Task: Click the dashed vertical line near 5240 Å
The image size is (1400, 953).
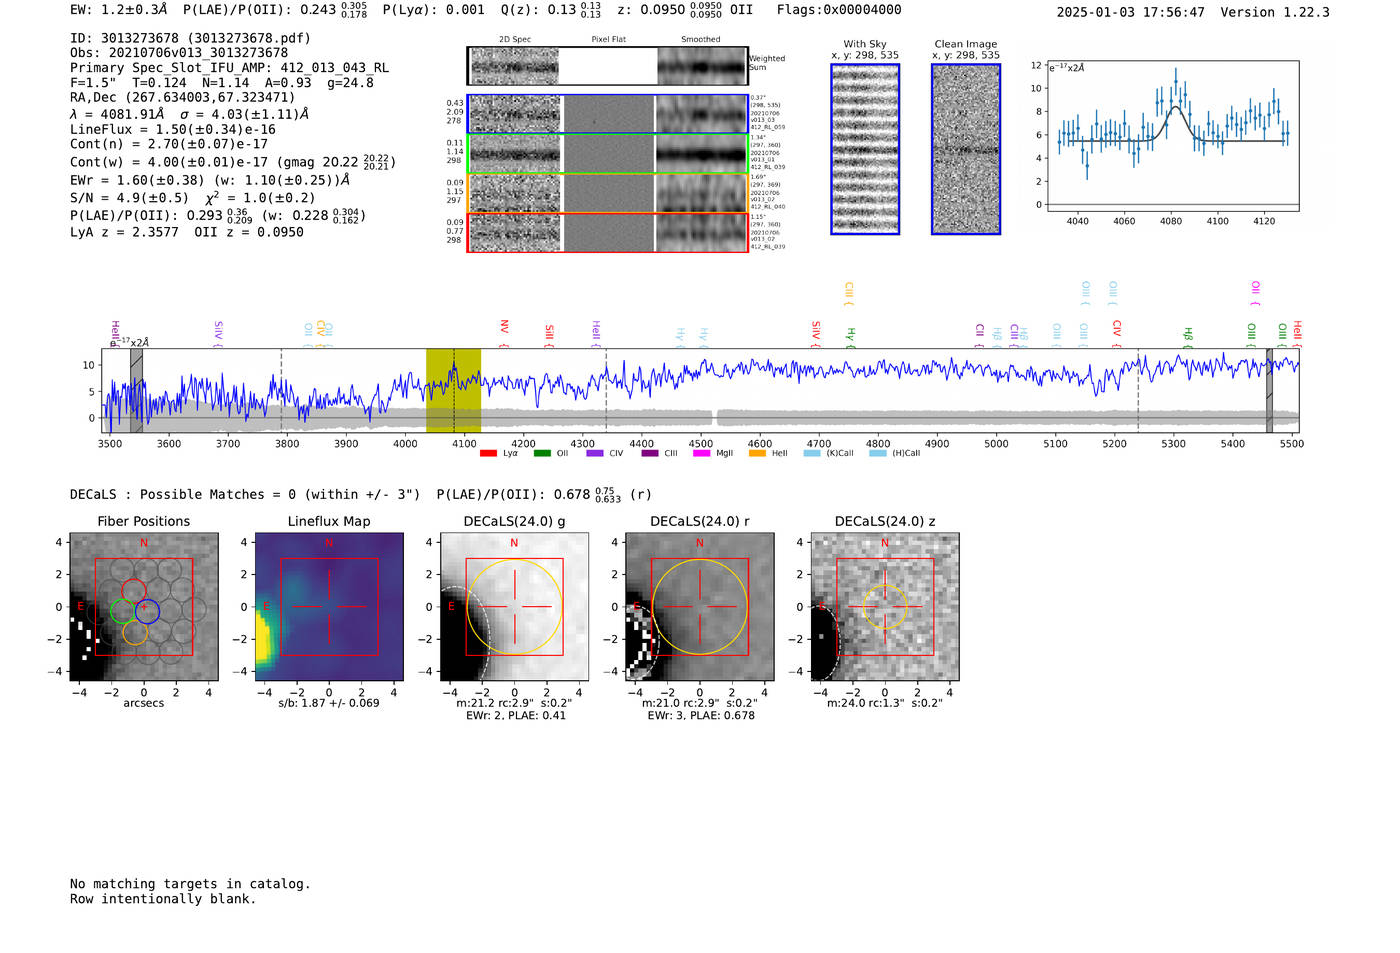Action: 1138,390
